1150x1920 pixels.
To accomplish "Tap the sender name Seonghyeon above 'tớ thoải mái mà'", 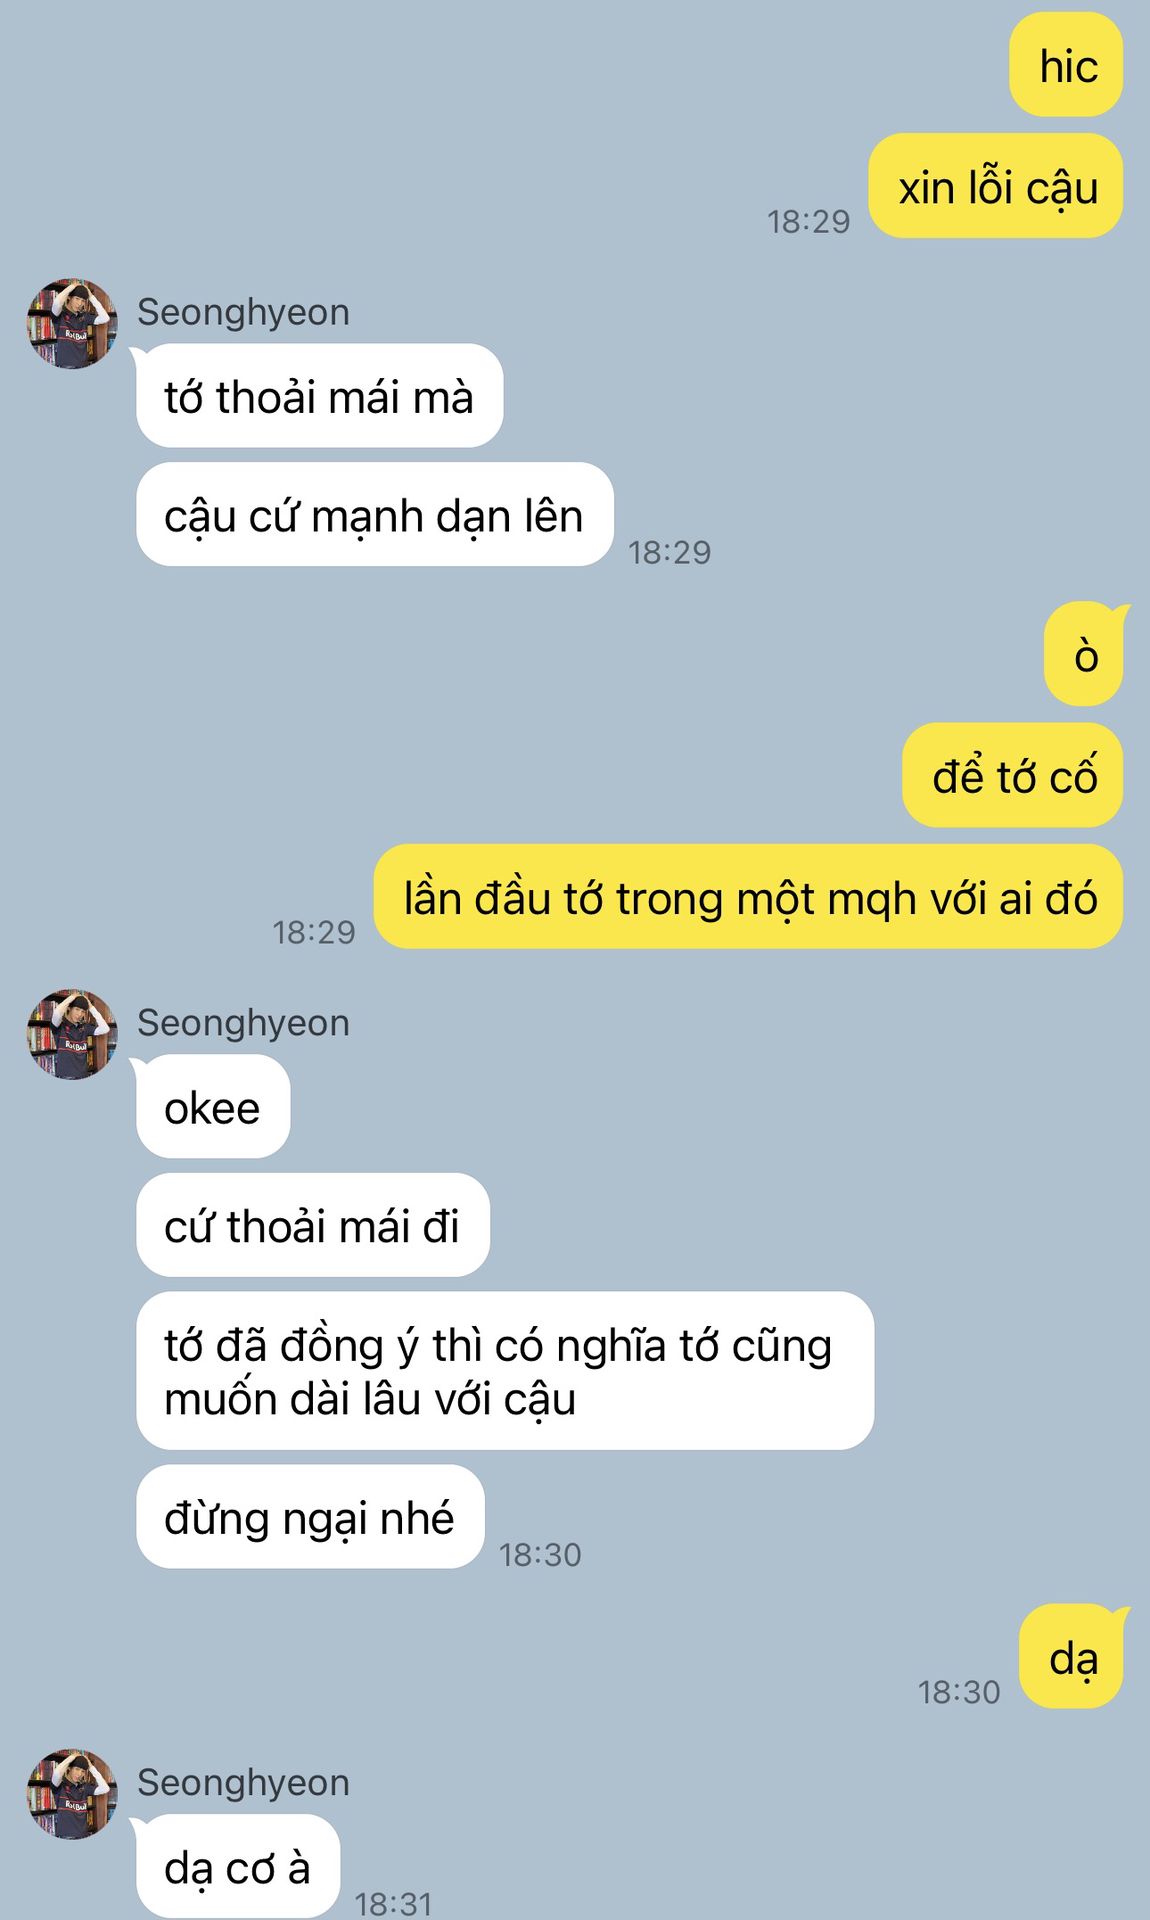I will [x=243, y=312].
